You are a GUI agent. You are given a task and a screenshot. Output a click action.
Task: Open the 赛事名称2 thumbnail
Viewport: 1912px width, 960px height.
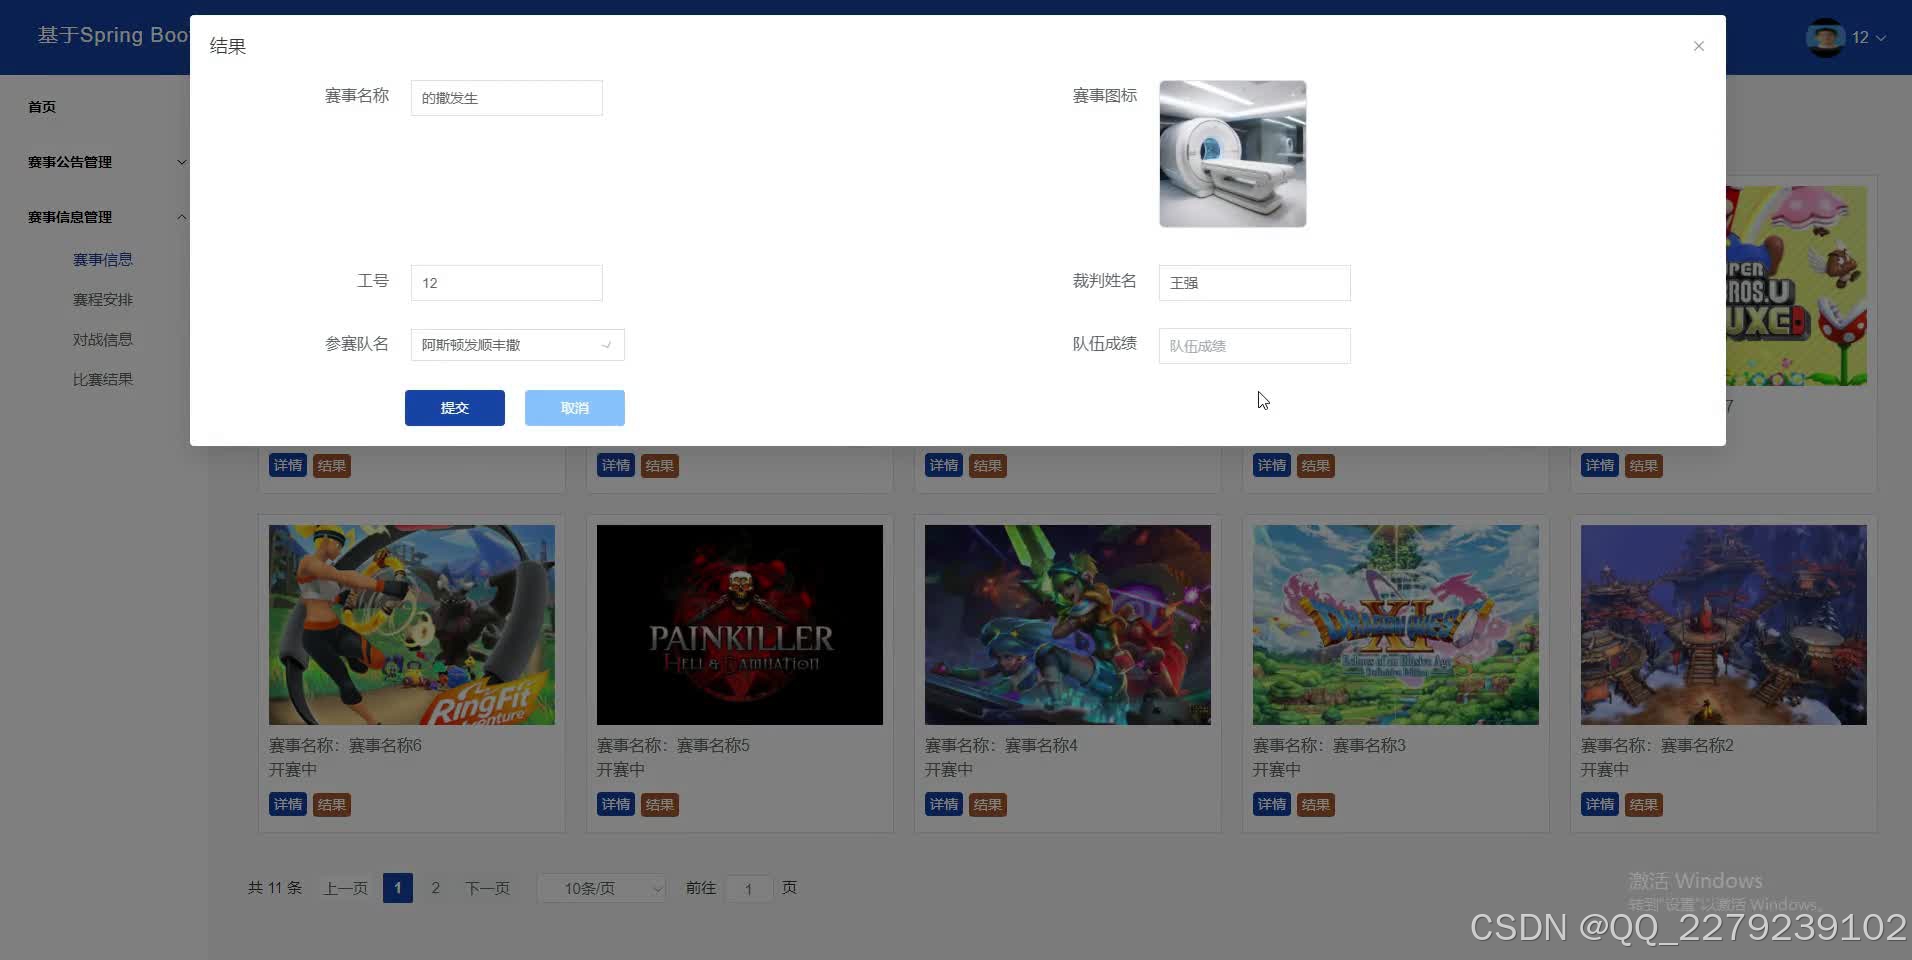coord(1724,625)
